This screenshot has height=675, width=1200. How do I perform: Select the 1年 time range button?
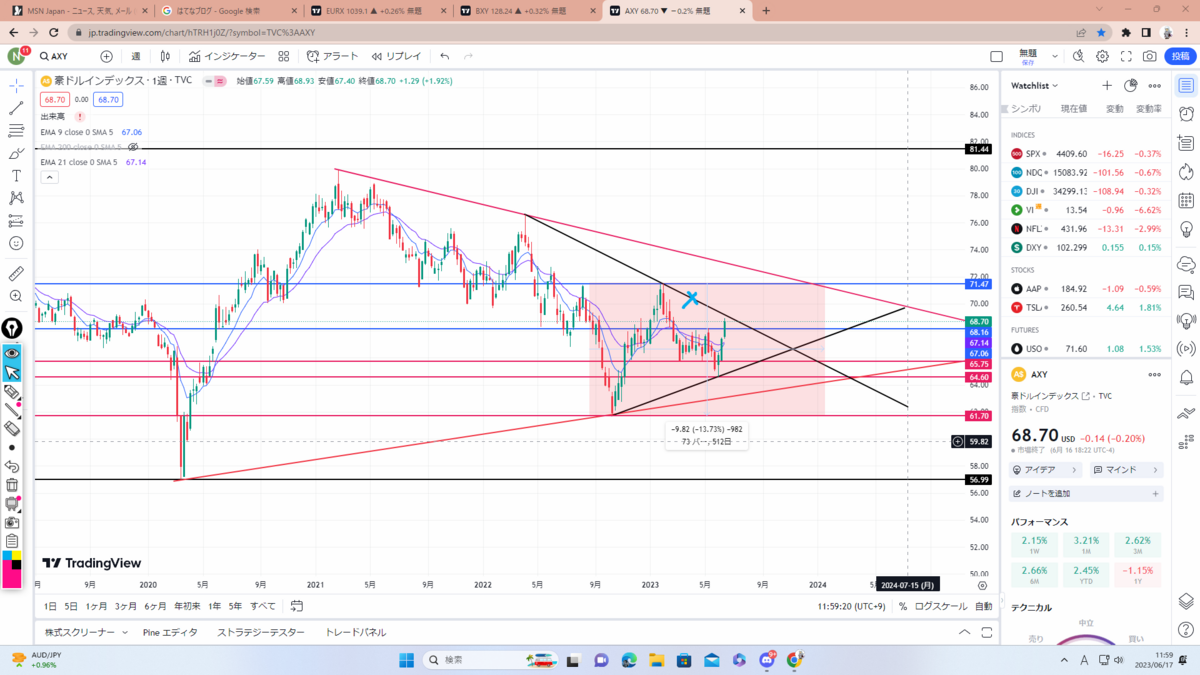215,606
